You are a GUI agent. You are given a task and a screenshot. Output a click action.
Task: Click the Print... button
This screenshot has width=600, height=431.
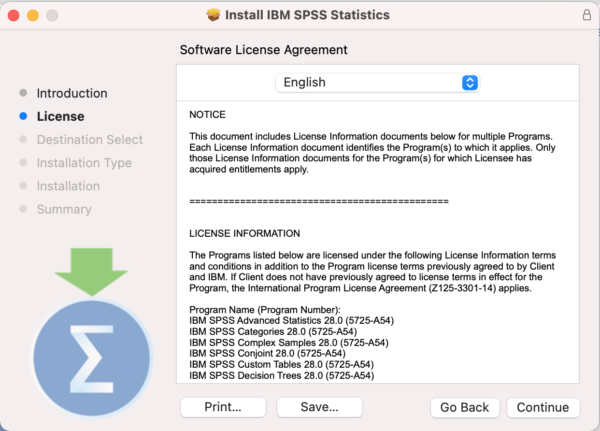click(223, 407)
